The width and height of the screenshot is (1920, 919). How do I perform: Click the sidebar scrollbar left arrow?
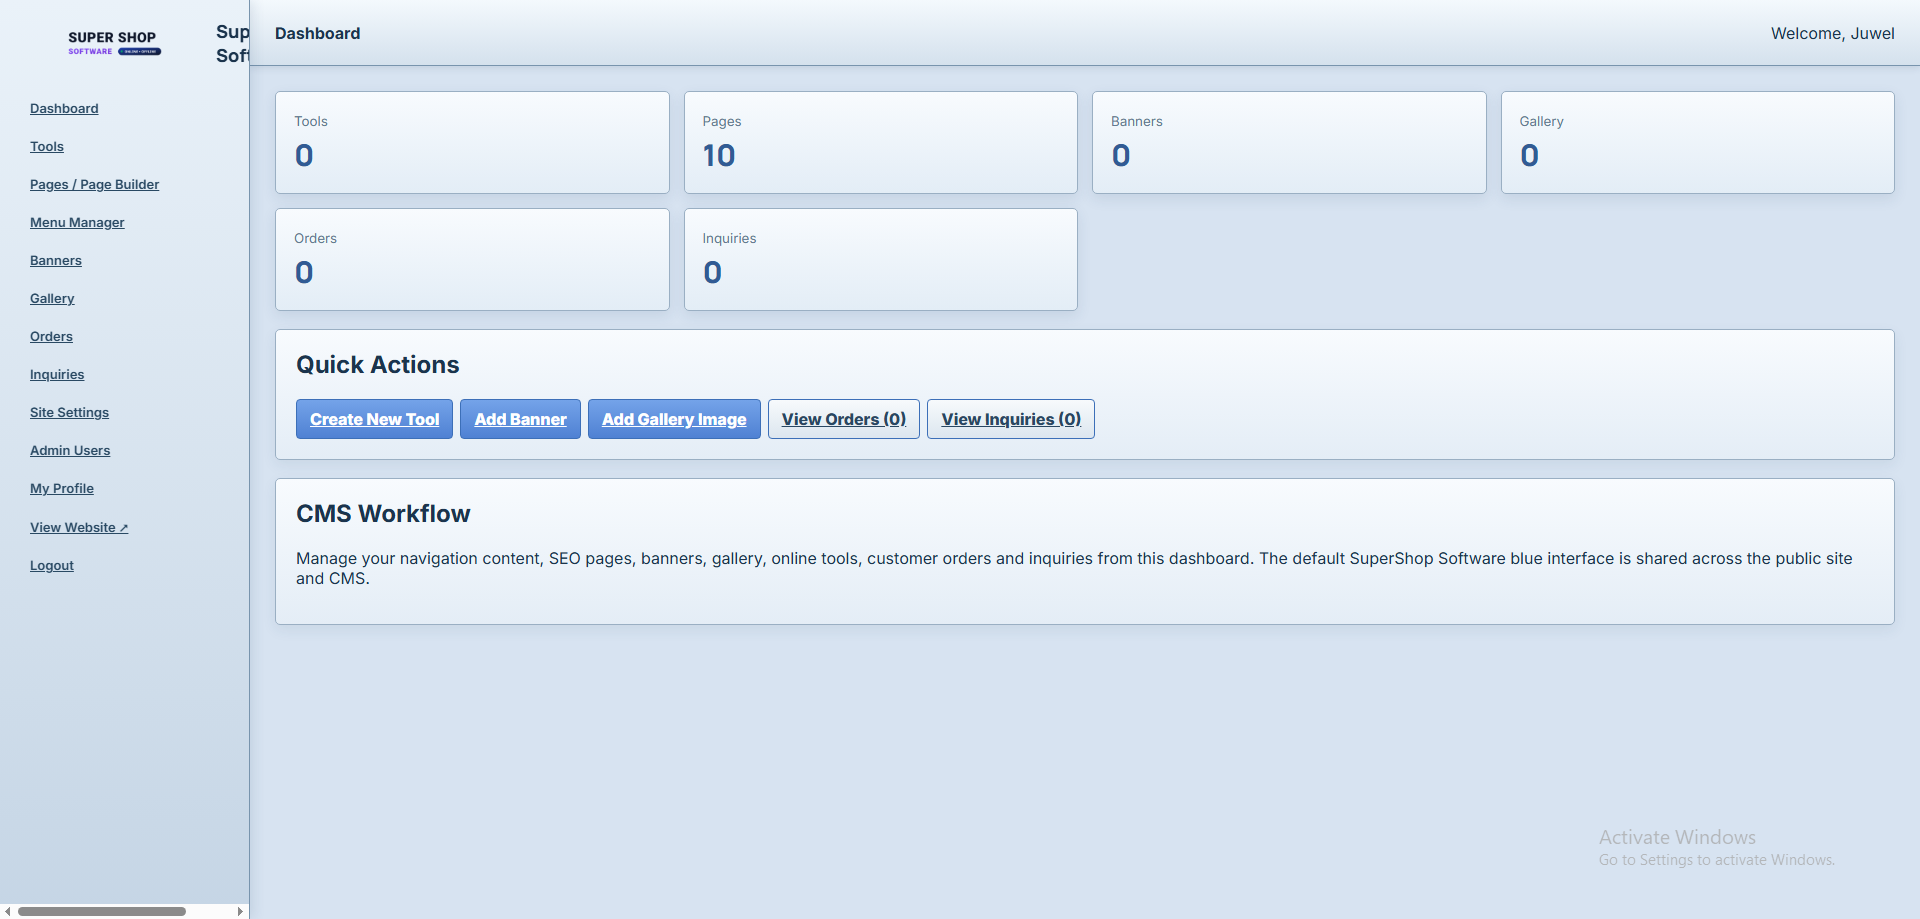[7, 911]
